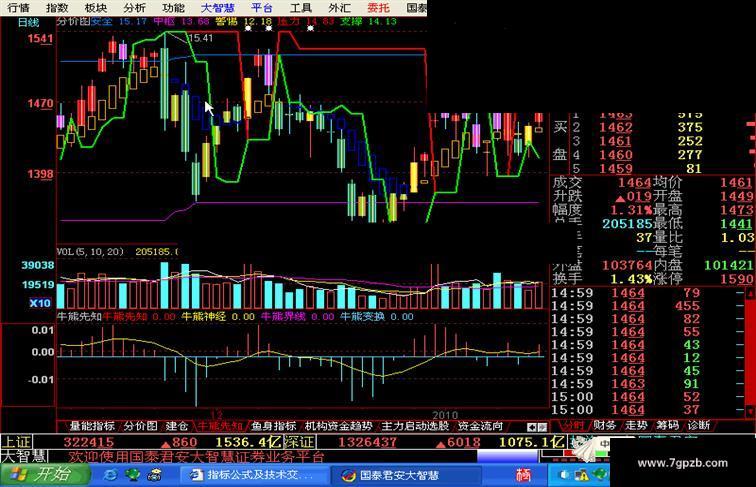
Task: Click the yellow warning shield tray icon
Action: point(582,475)
